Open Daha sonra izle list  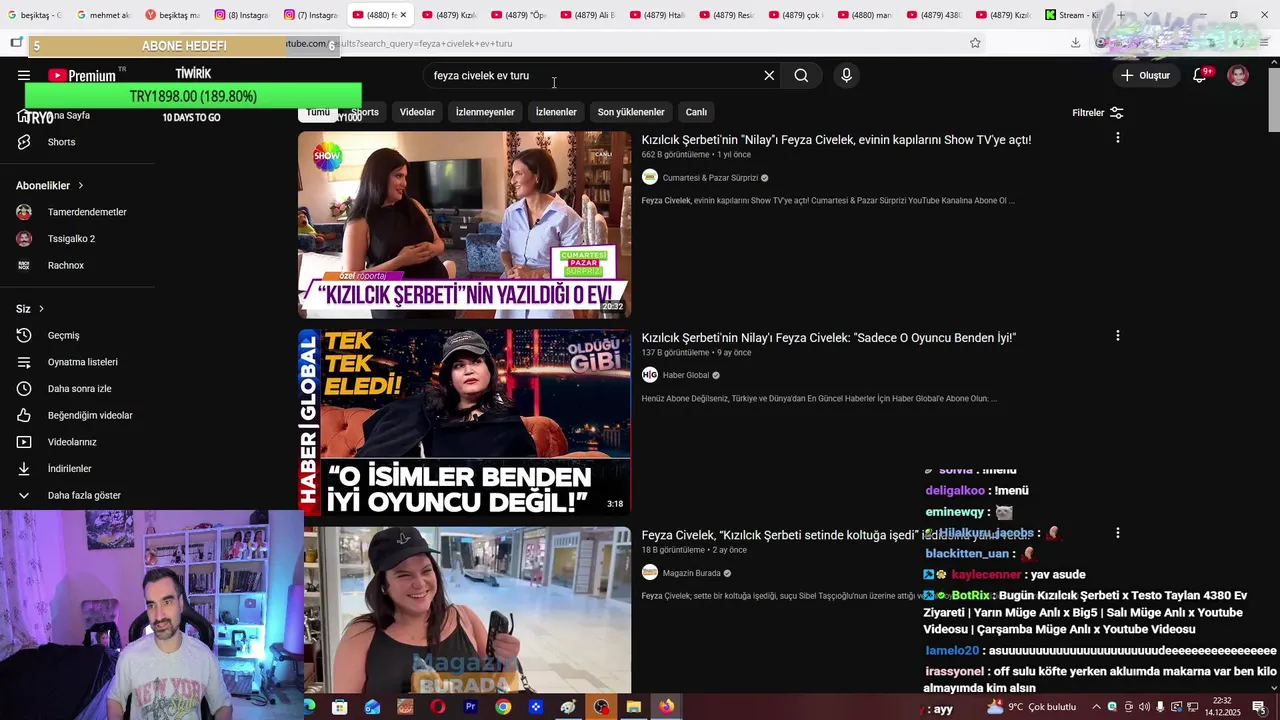pyautogui.click(x=78, y=389)
